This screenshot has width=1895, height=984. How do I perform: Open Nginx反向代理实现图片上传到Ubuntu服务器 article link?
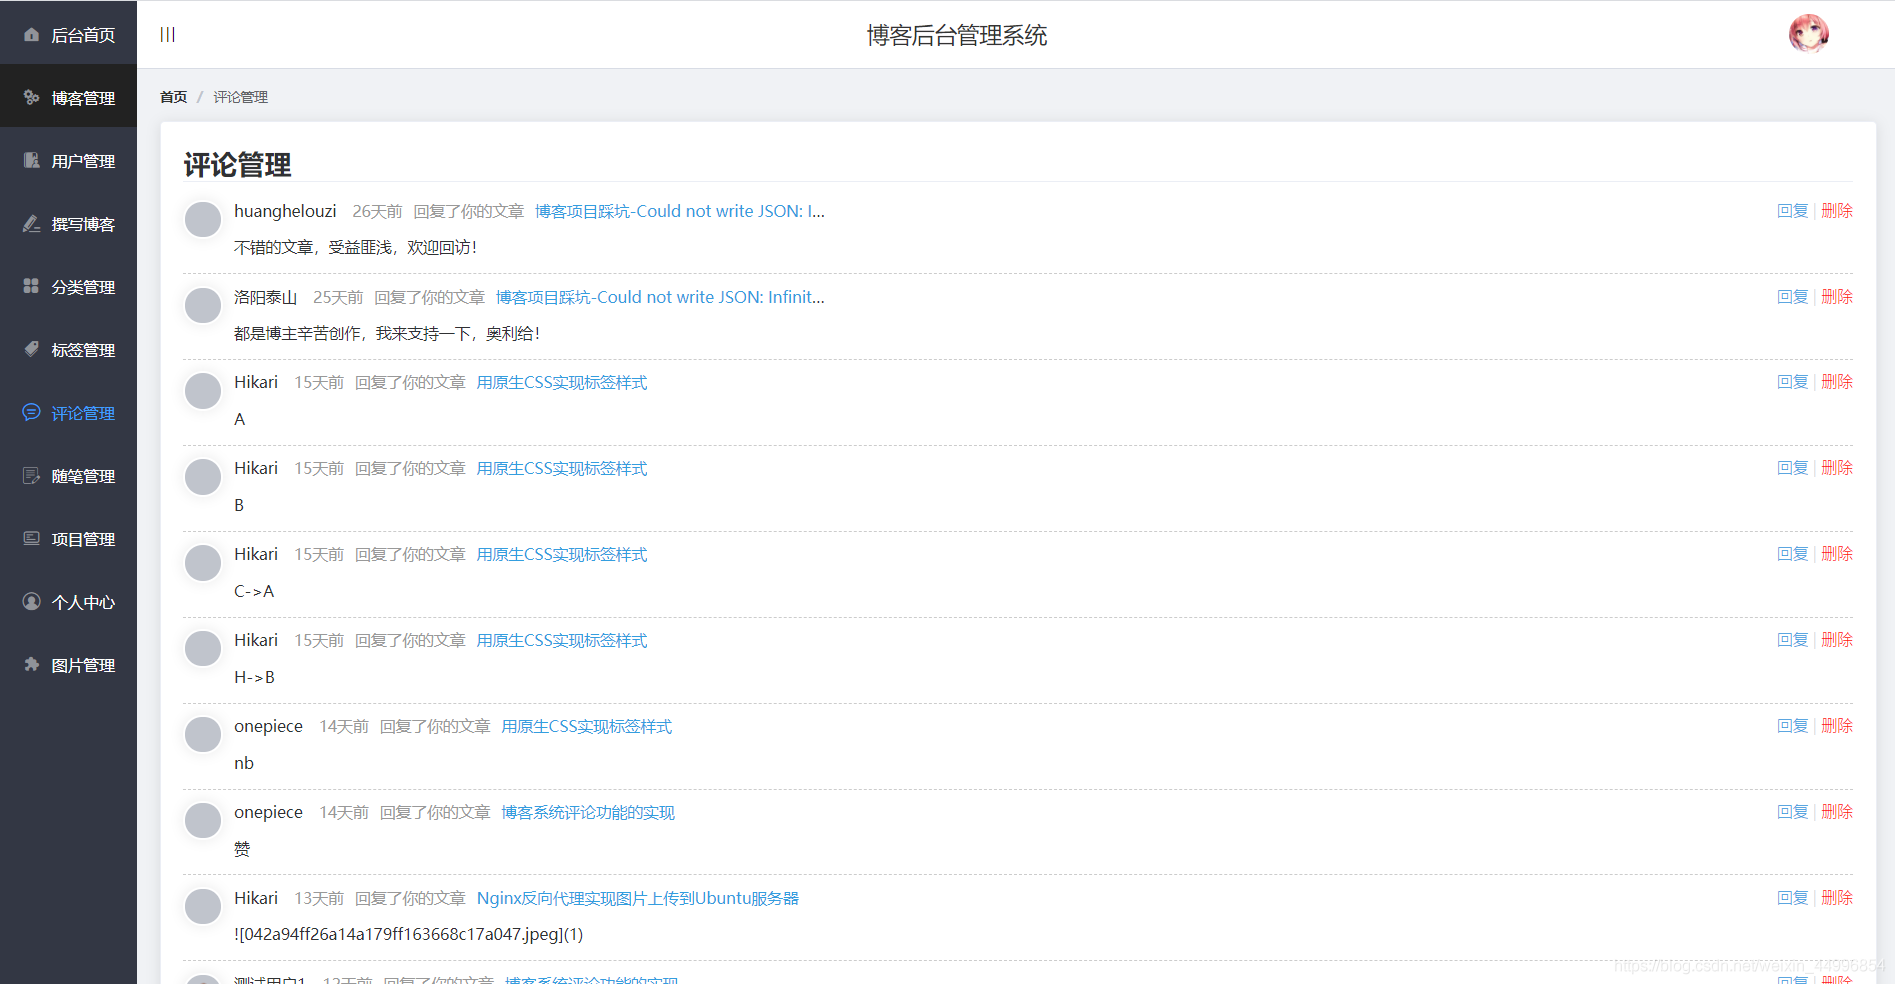click(x=638, y=898)
